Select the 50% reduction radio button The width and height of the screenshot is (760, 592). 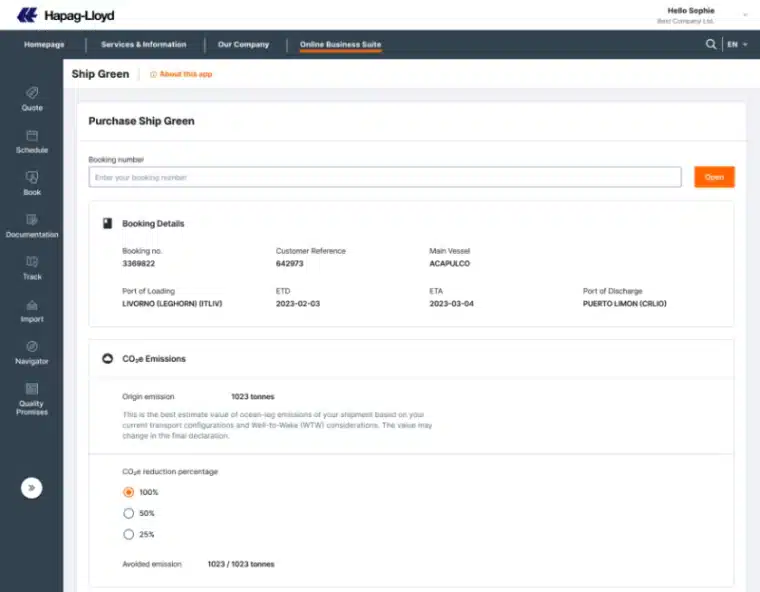[x=128, y=513]
